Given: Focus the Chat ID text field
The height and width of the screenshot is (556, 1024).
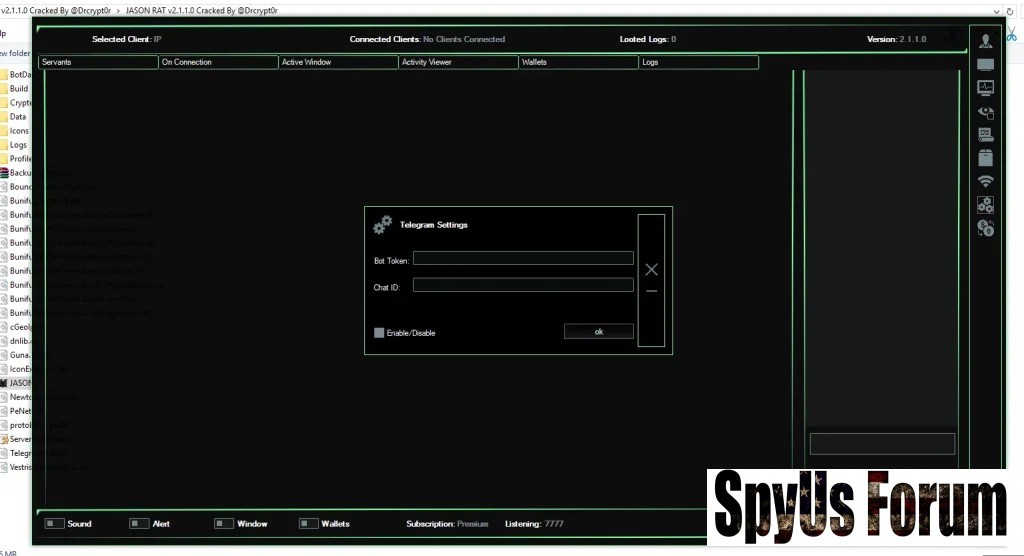Looking at the screenshot, I should click(523, 285).
